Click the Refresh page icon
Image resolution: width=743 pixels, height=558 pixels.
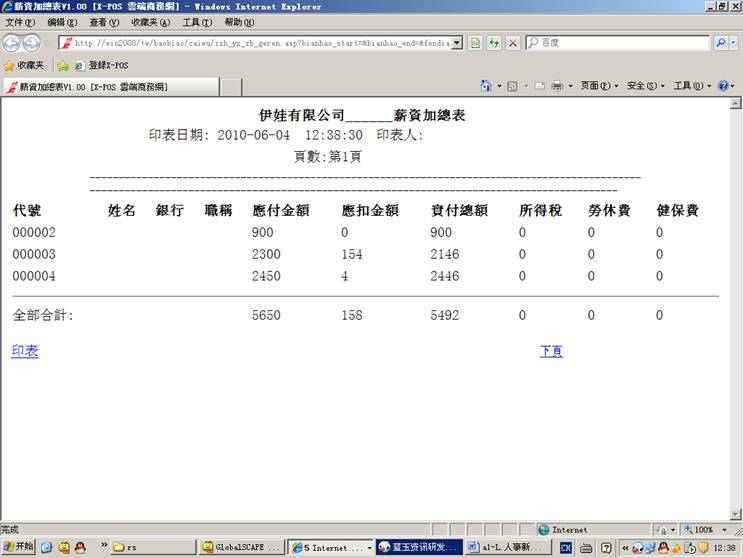494,43
